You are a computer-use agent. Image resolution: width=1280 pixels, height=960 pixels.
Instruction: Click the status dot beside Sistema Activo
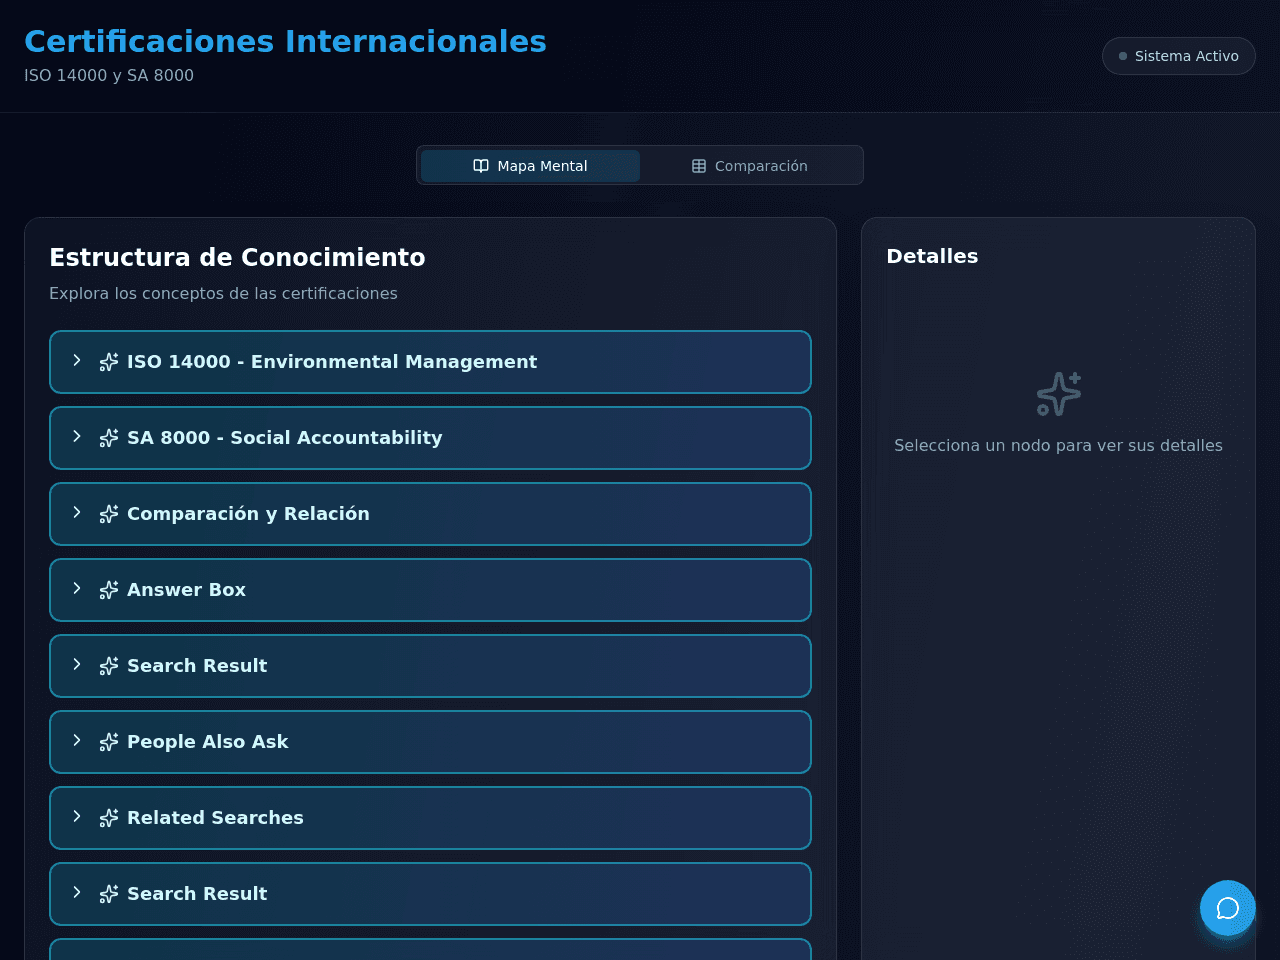[x=1123, y=56]
